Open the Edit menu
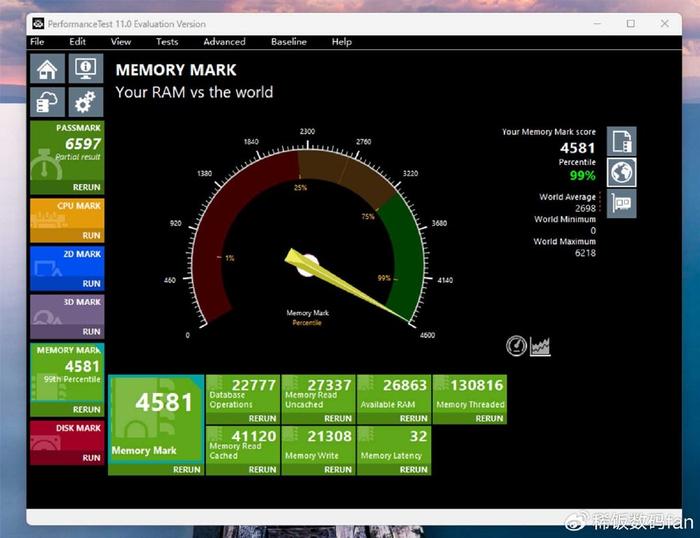Screen dimensions: 700x538 point(77,42)
